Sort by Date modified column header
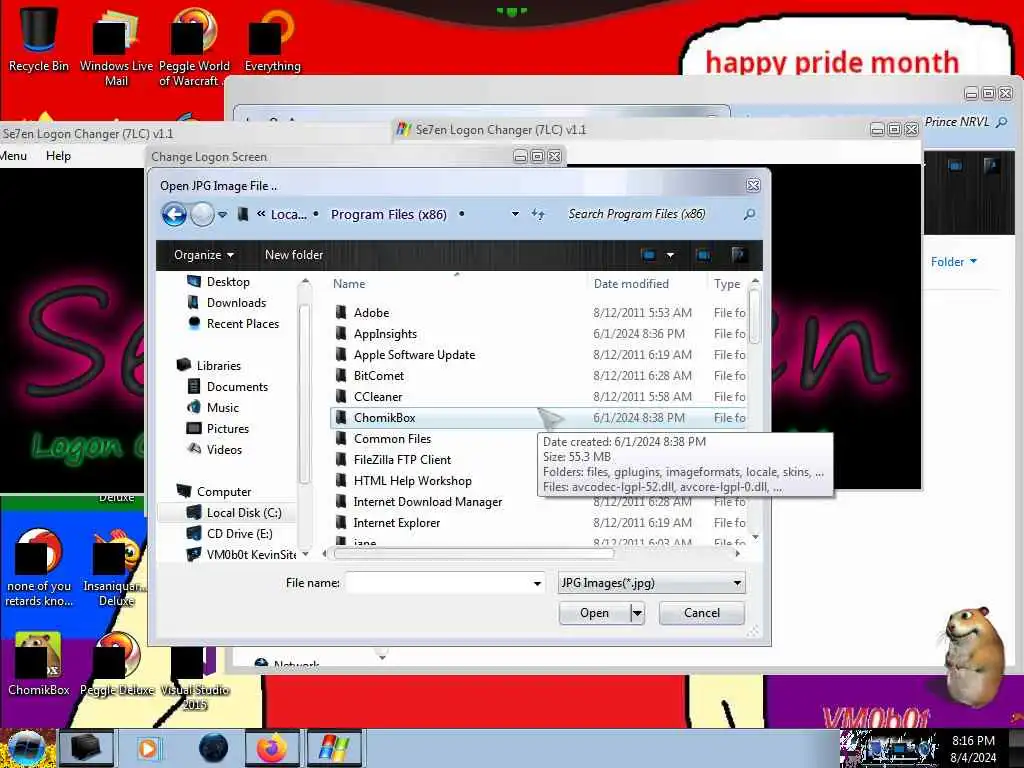This screenshot has width=1024, height=768. point(631,283)
